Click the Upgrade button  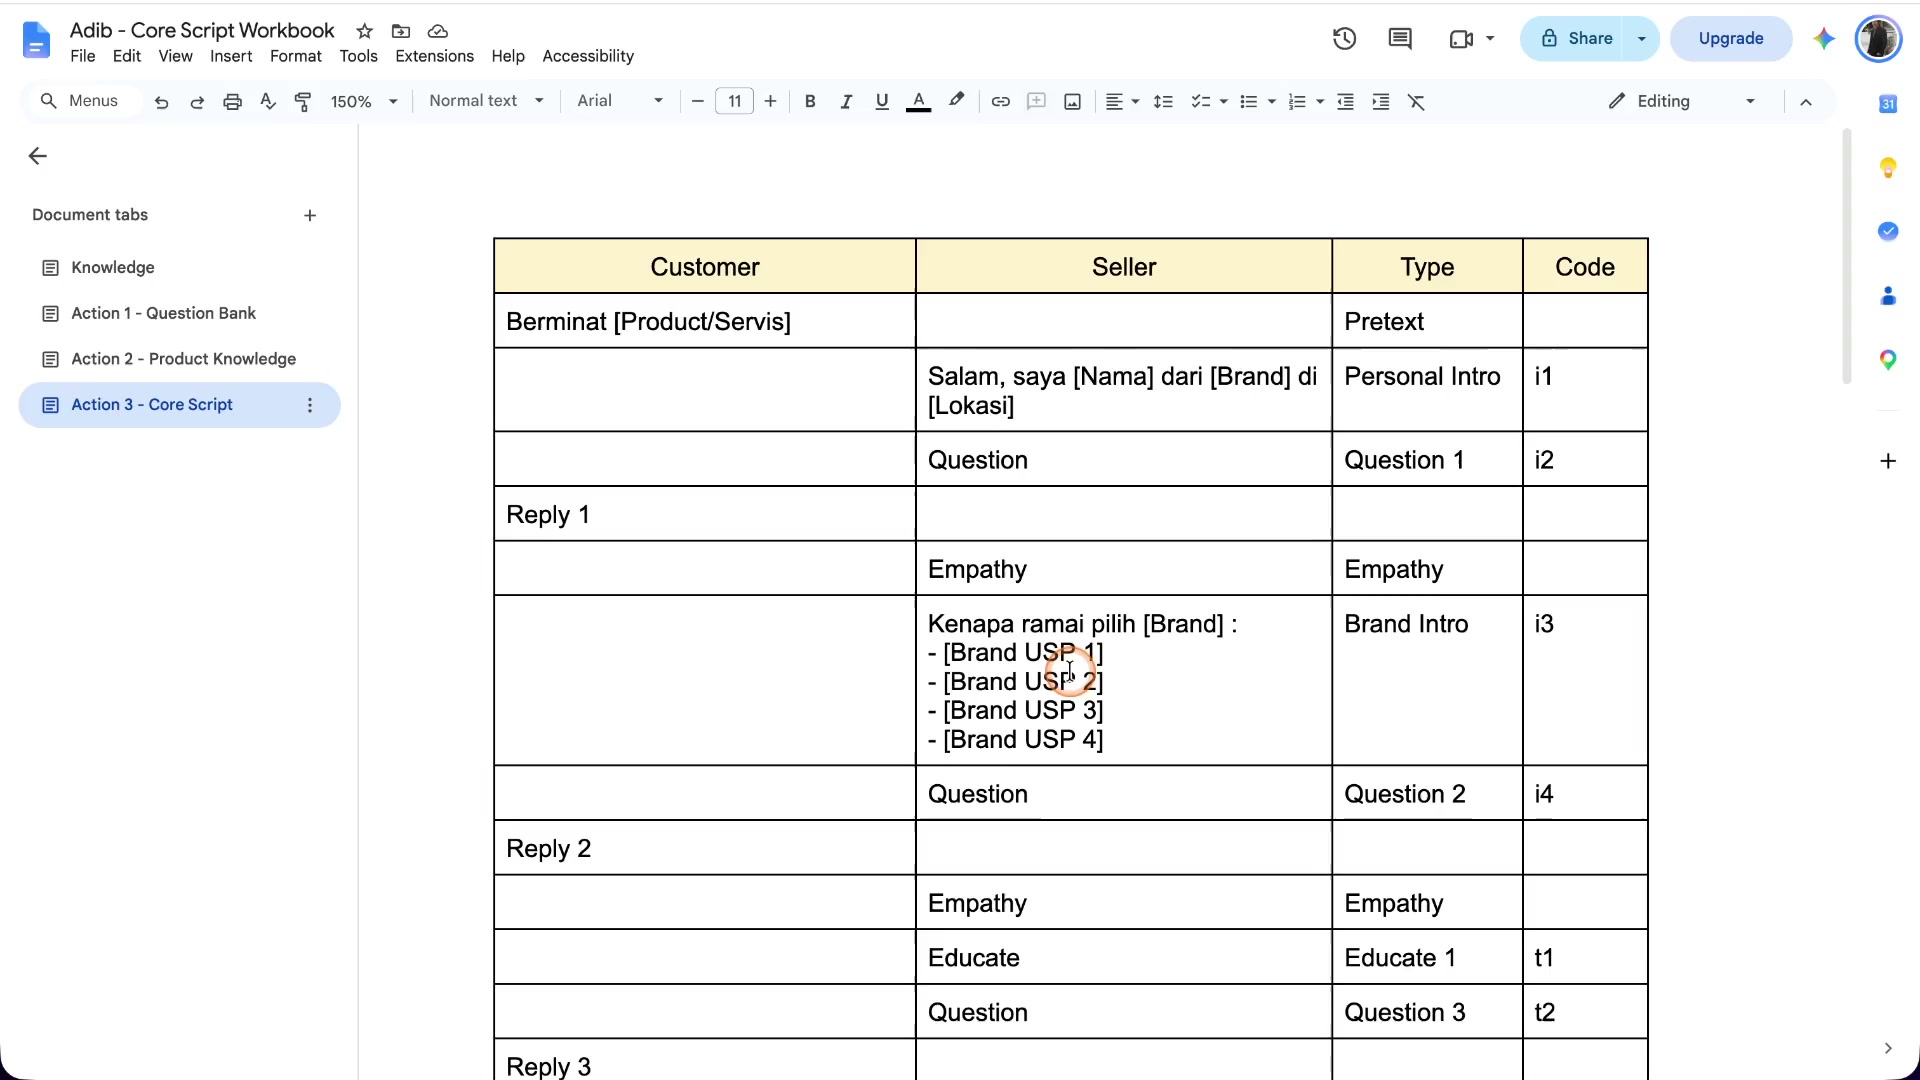click(1730, 38)
